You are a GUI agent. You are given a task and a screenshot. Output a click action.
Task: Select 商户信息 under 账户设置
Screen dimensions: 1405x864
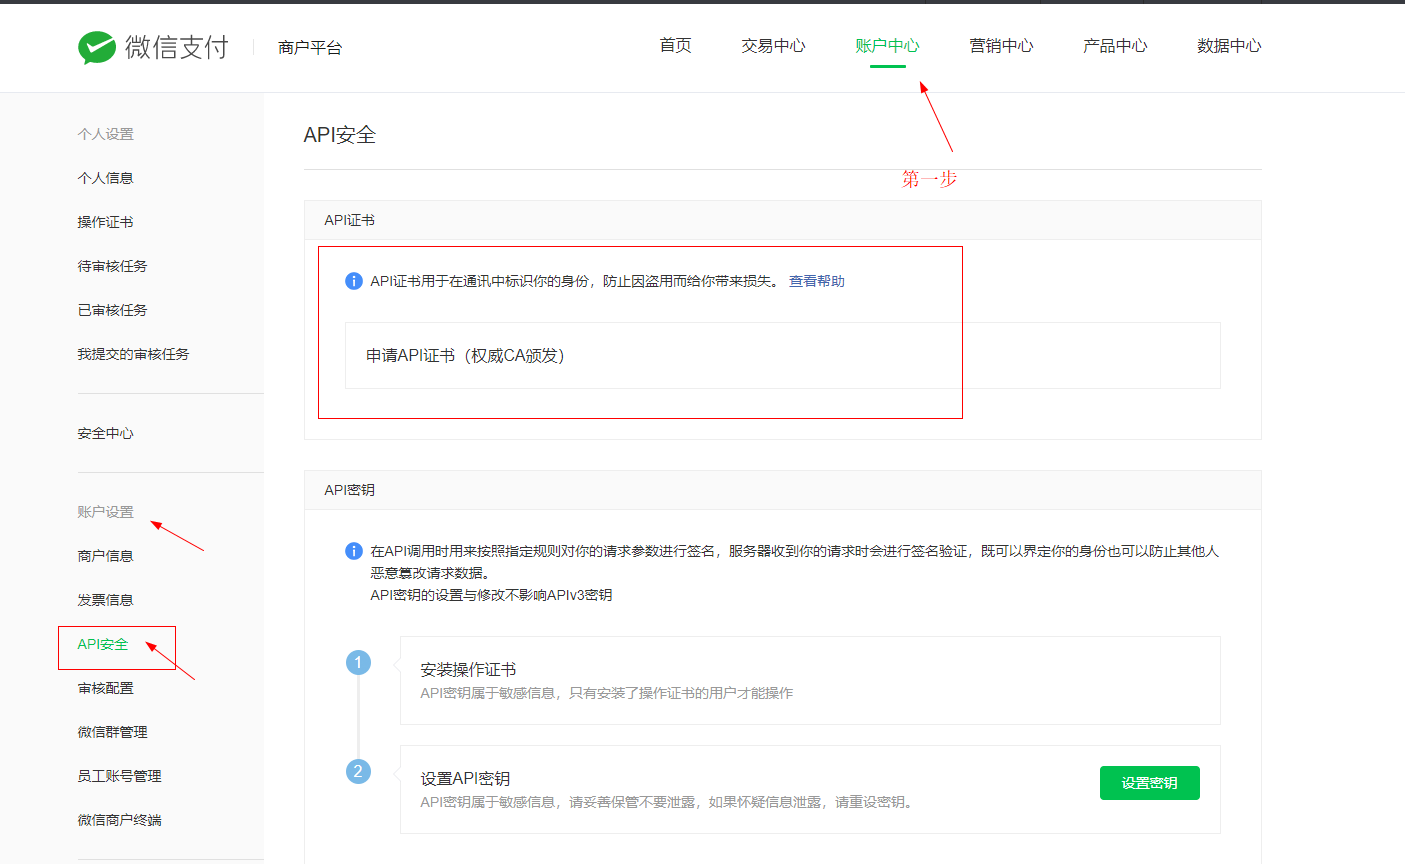click(x=105, y=556)
